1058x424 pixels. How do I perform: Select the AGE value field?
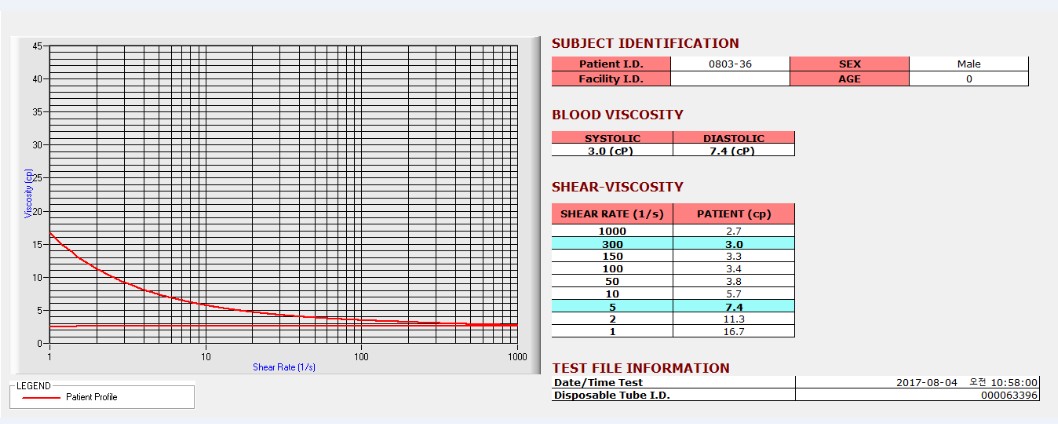[968, 79]
